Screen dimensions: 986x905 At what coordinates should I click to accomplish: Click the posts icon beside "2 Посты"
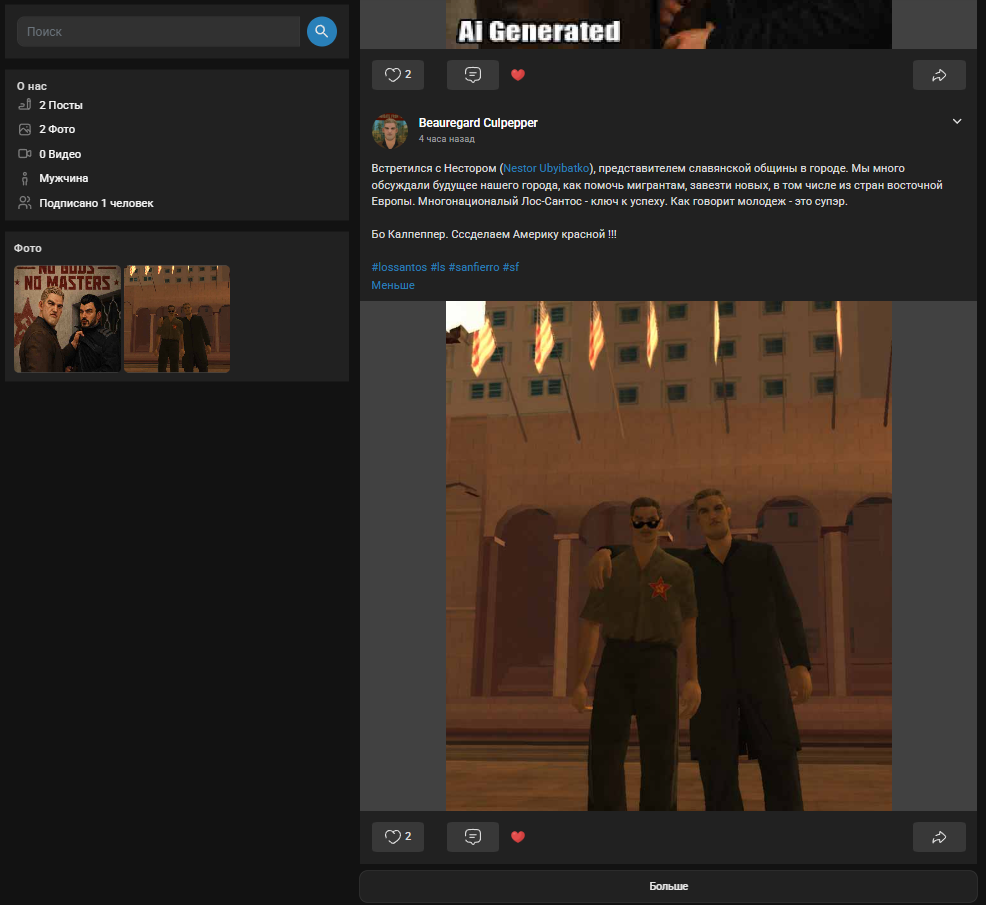coord(25,105)
